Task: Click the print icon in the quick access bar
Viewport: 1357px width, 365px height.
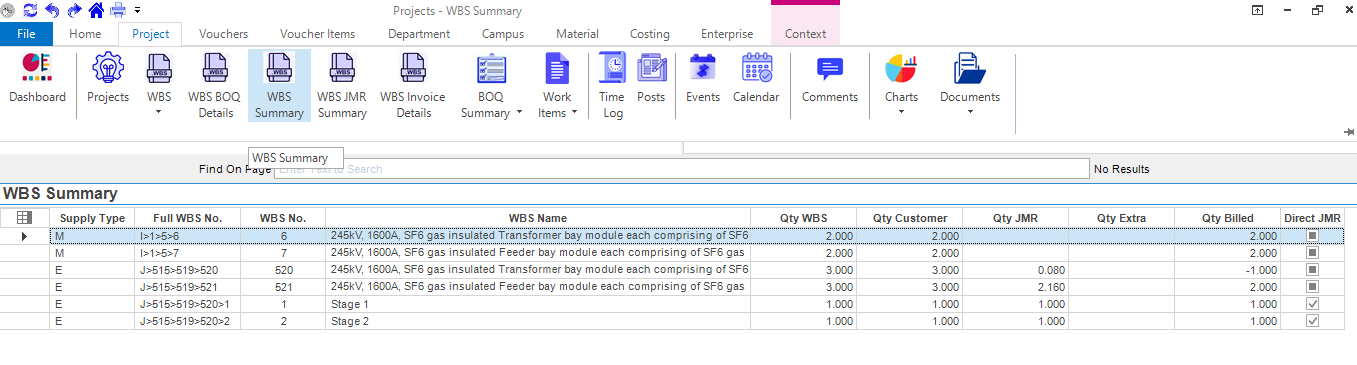Action: tap(118, 10)
